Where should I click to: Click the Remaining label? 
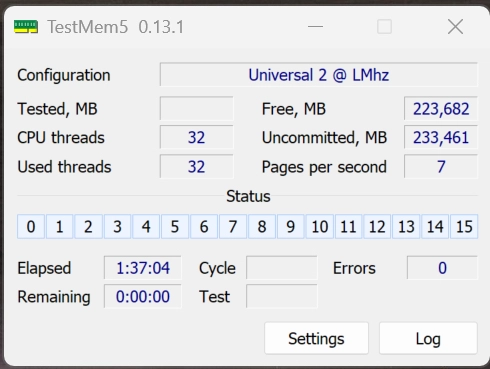pos(54,297)
